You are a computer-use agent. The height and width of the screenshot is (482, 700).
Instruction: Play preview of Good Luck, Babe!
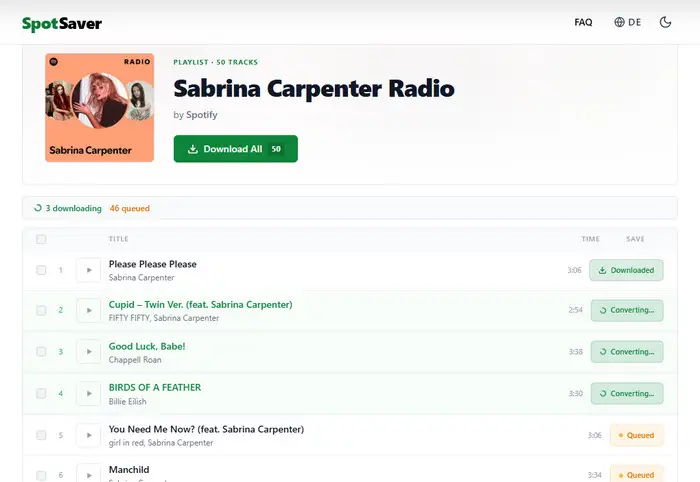coord(88,352)
